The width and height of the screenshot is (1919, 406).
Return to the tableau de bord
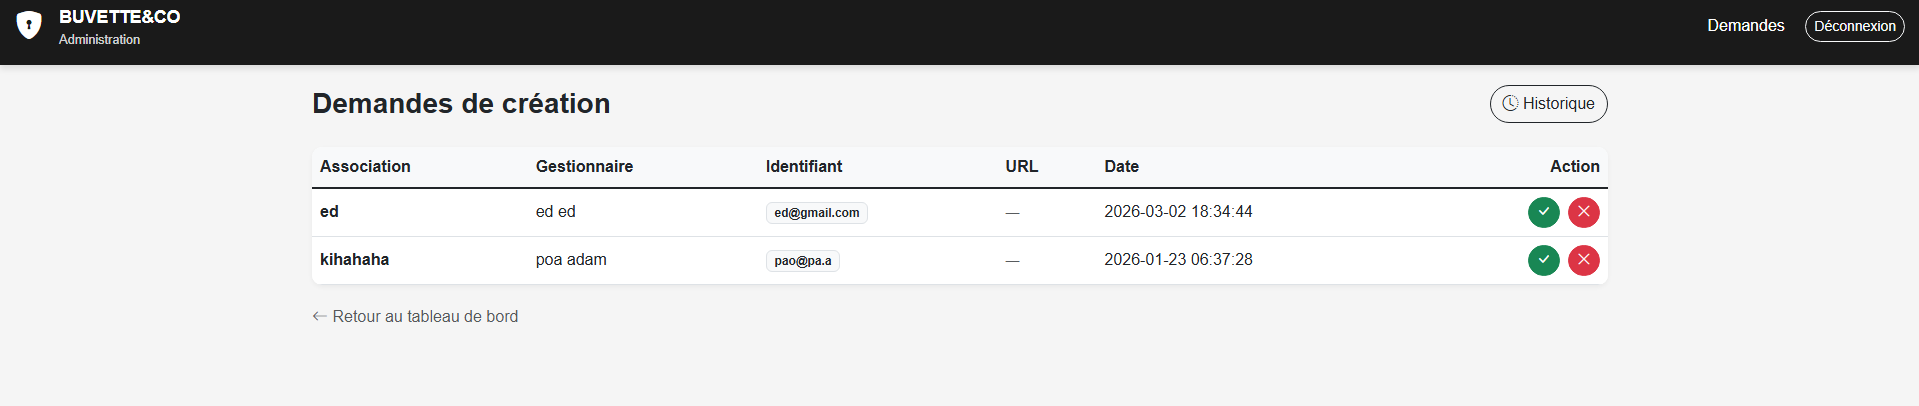coord(424,316)
